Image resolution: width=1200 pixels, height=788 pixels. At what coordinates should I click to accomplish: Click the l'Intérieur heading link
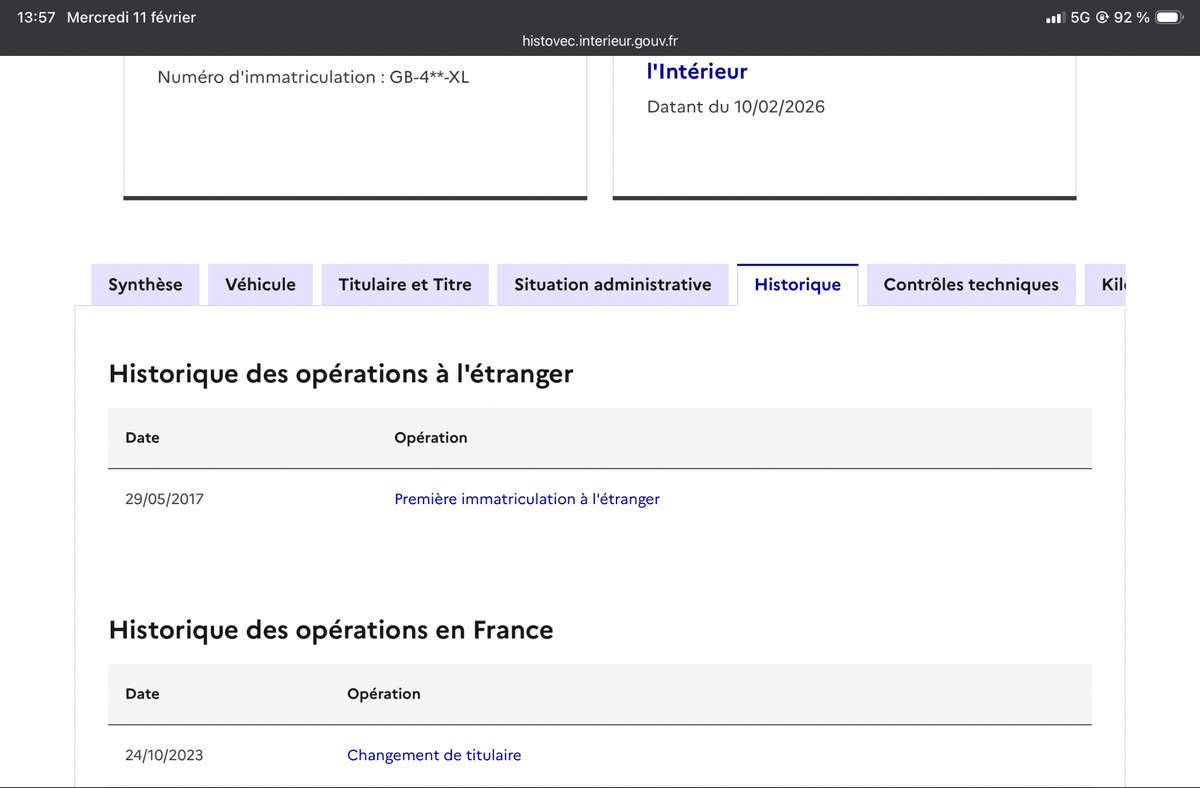coord(697,71)
